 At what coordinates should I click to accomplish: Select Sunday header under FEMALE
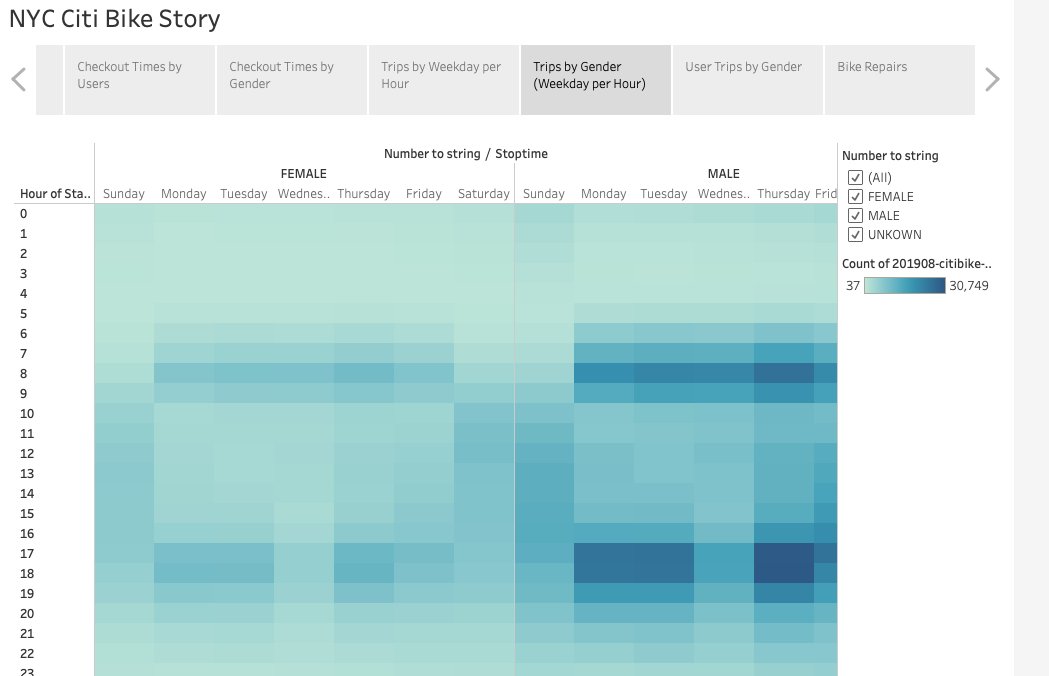(x=124, y=194)
